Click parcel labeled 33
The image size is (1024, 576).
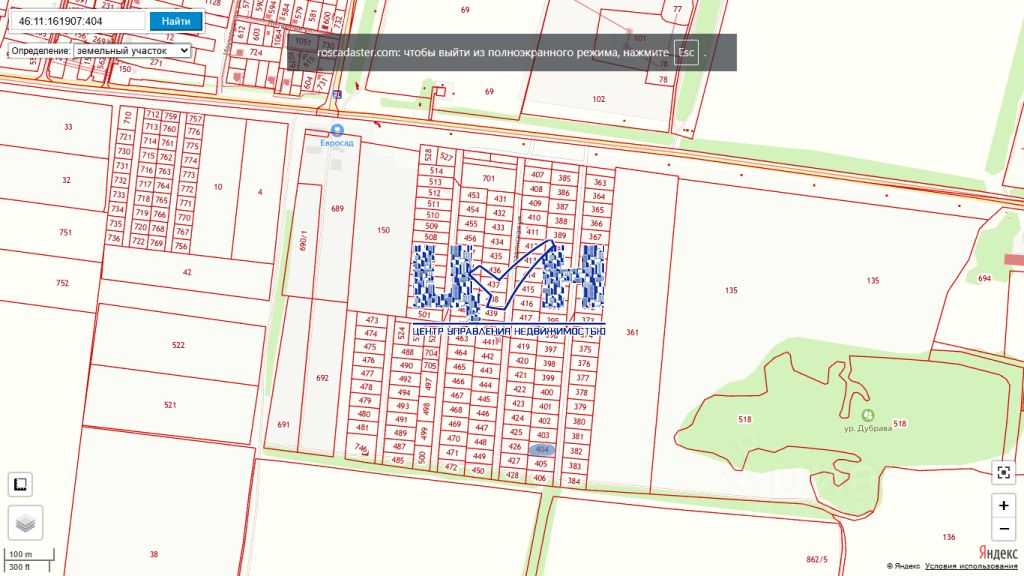point(68,127)
